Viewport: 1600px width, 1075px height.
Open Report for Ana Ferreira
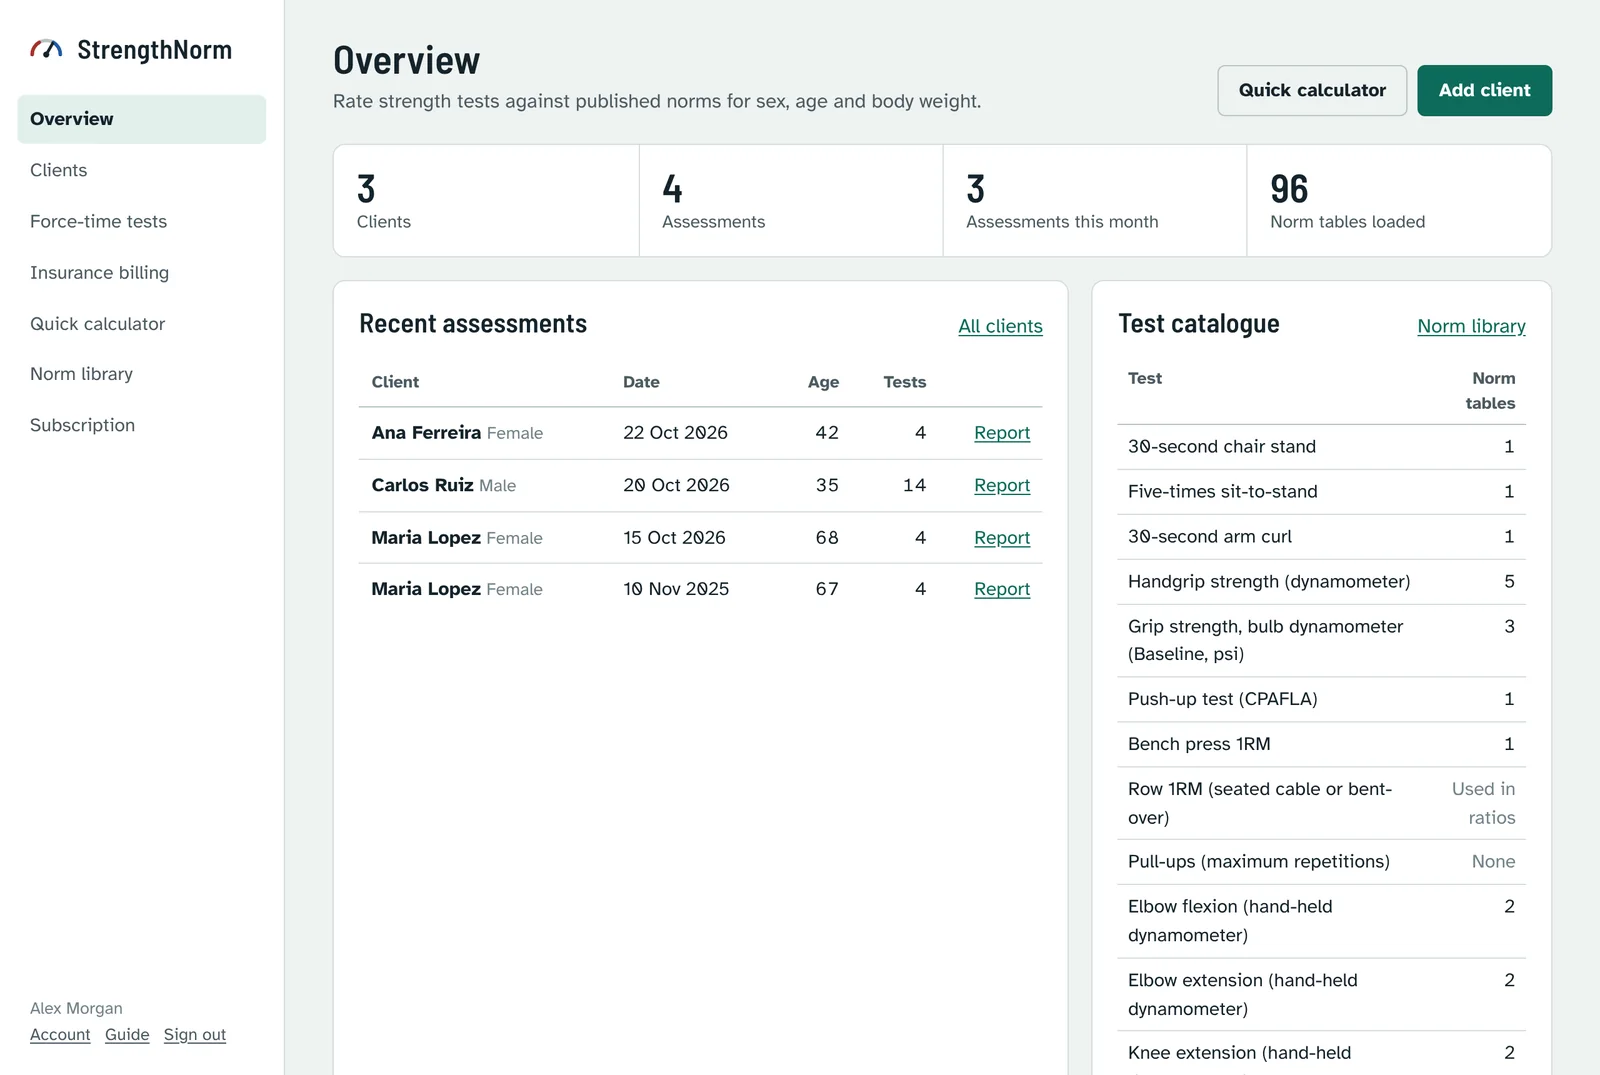click(x=1002, y=433)
